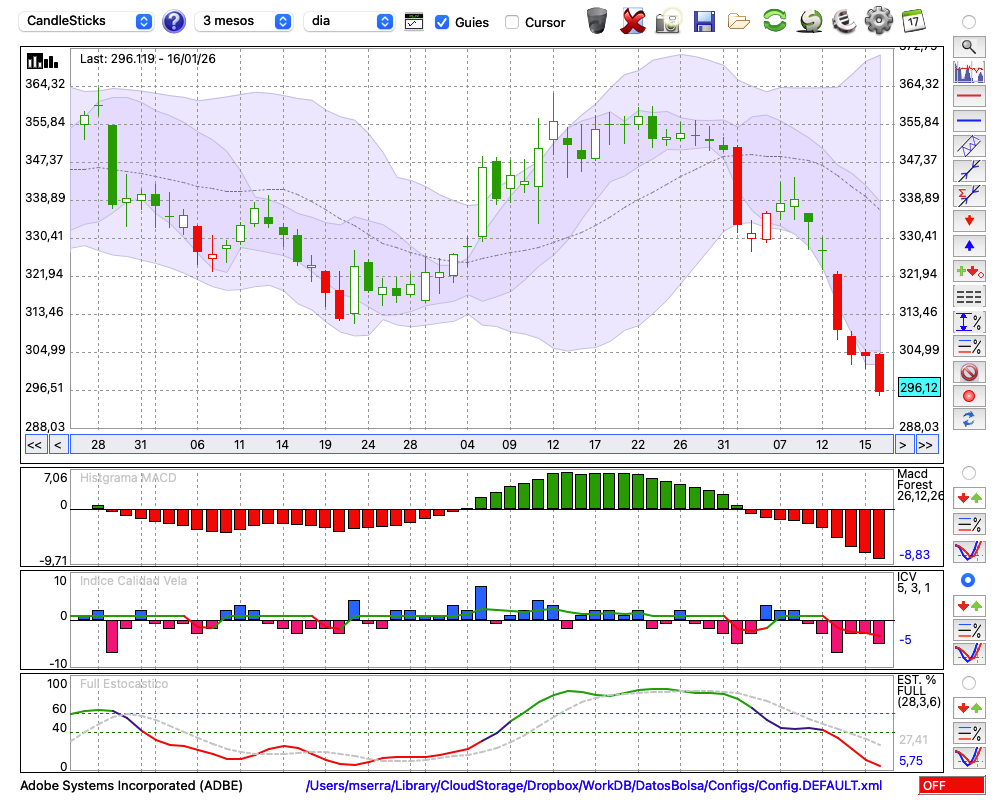Select the Macd Forest panel radio button
Image resolution: width=1000 pixels, height=800 pixels.
[x=968, y=472]
